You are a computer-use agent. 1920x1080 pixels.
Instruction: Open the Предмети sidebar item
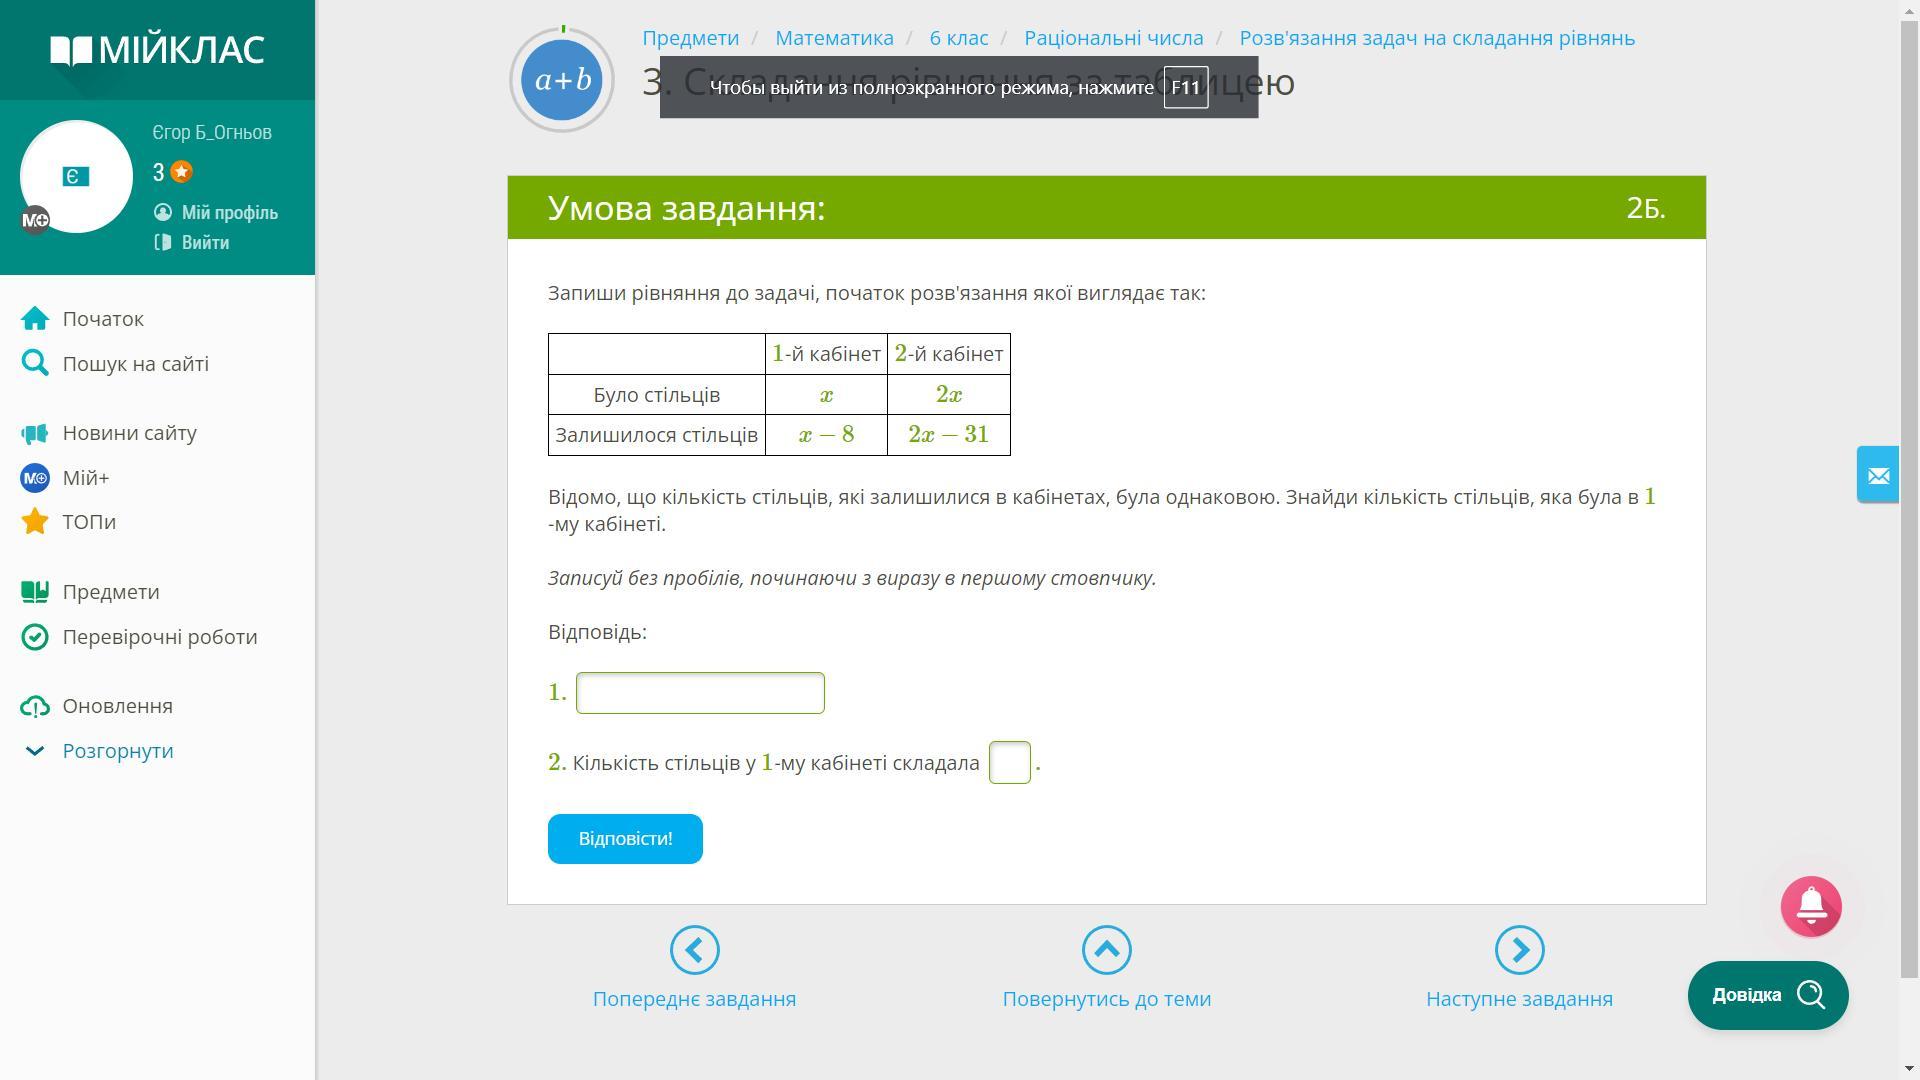[110, 592]
